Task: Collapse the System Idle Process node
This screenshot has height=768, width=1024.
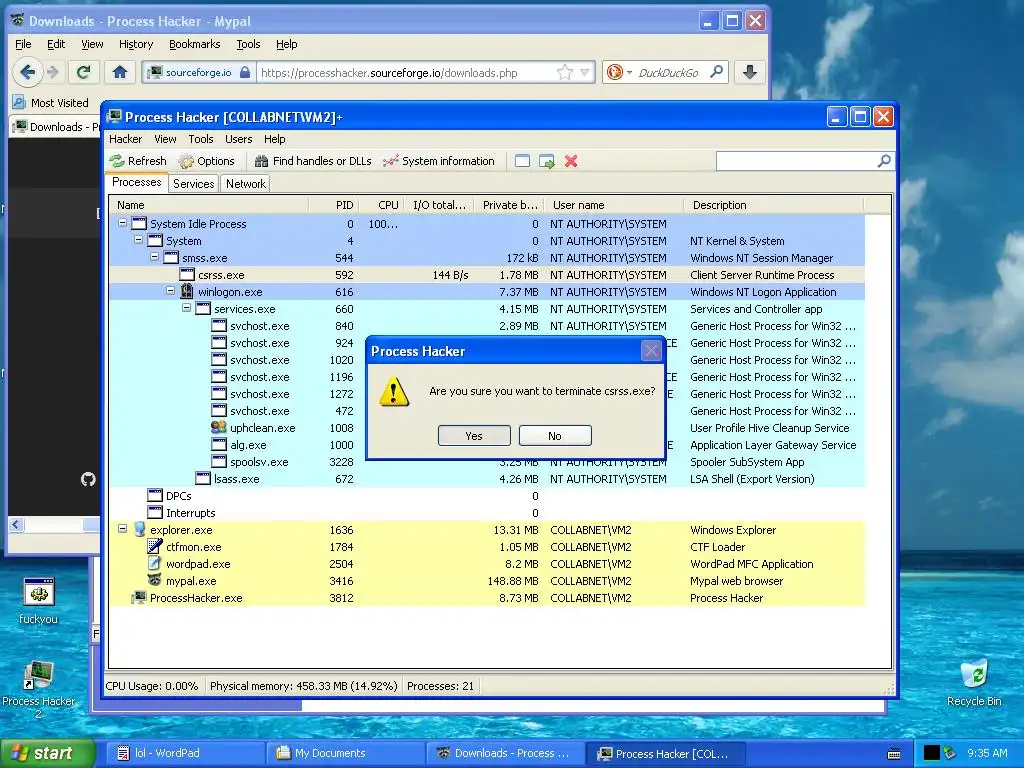Action: pyautogui.click(x=122, y=223)
